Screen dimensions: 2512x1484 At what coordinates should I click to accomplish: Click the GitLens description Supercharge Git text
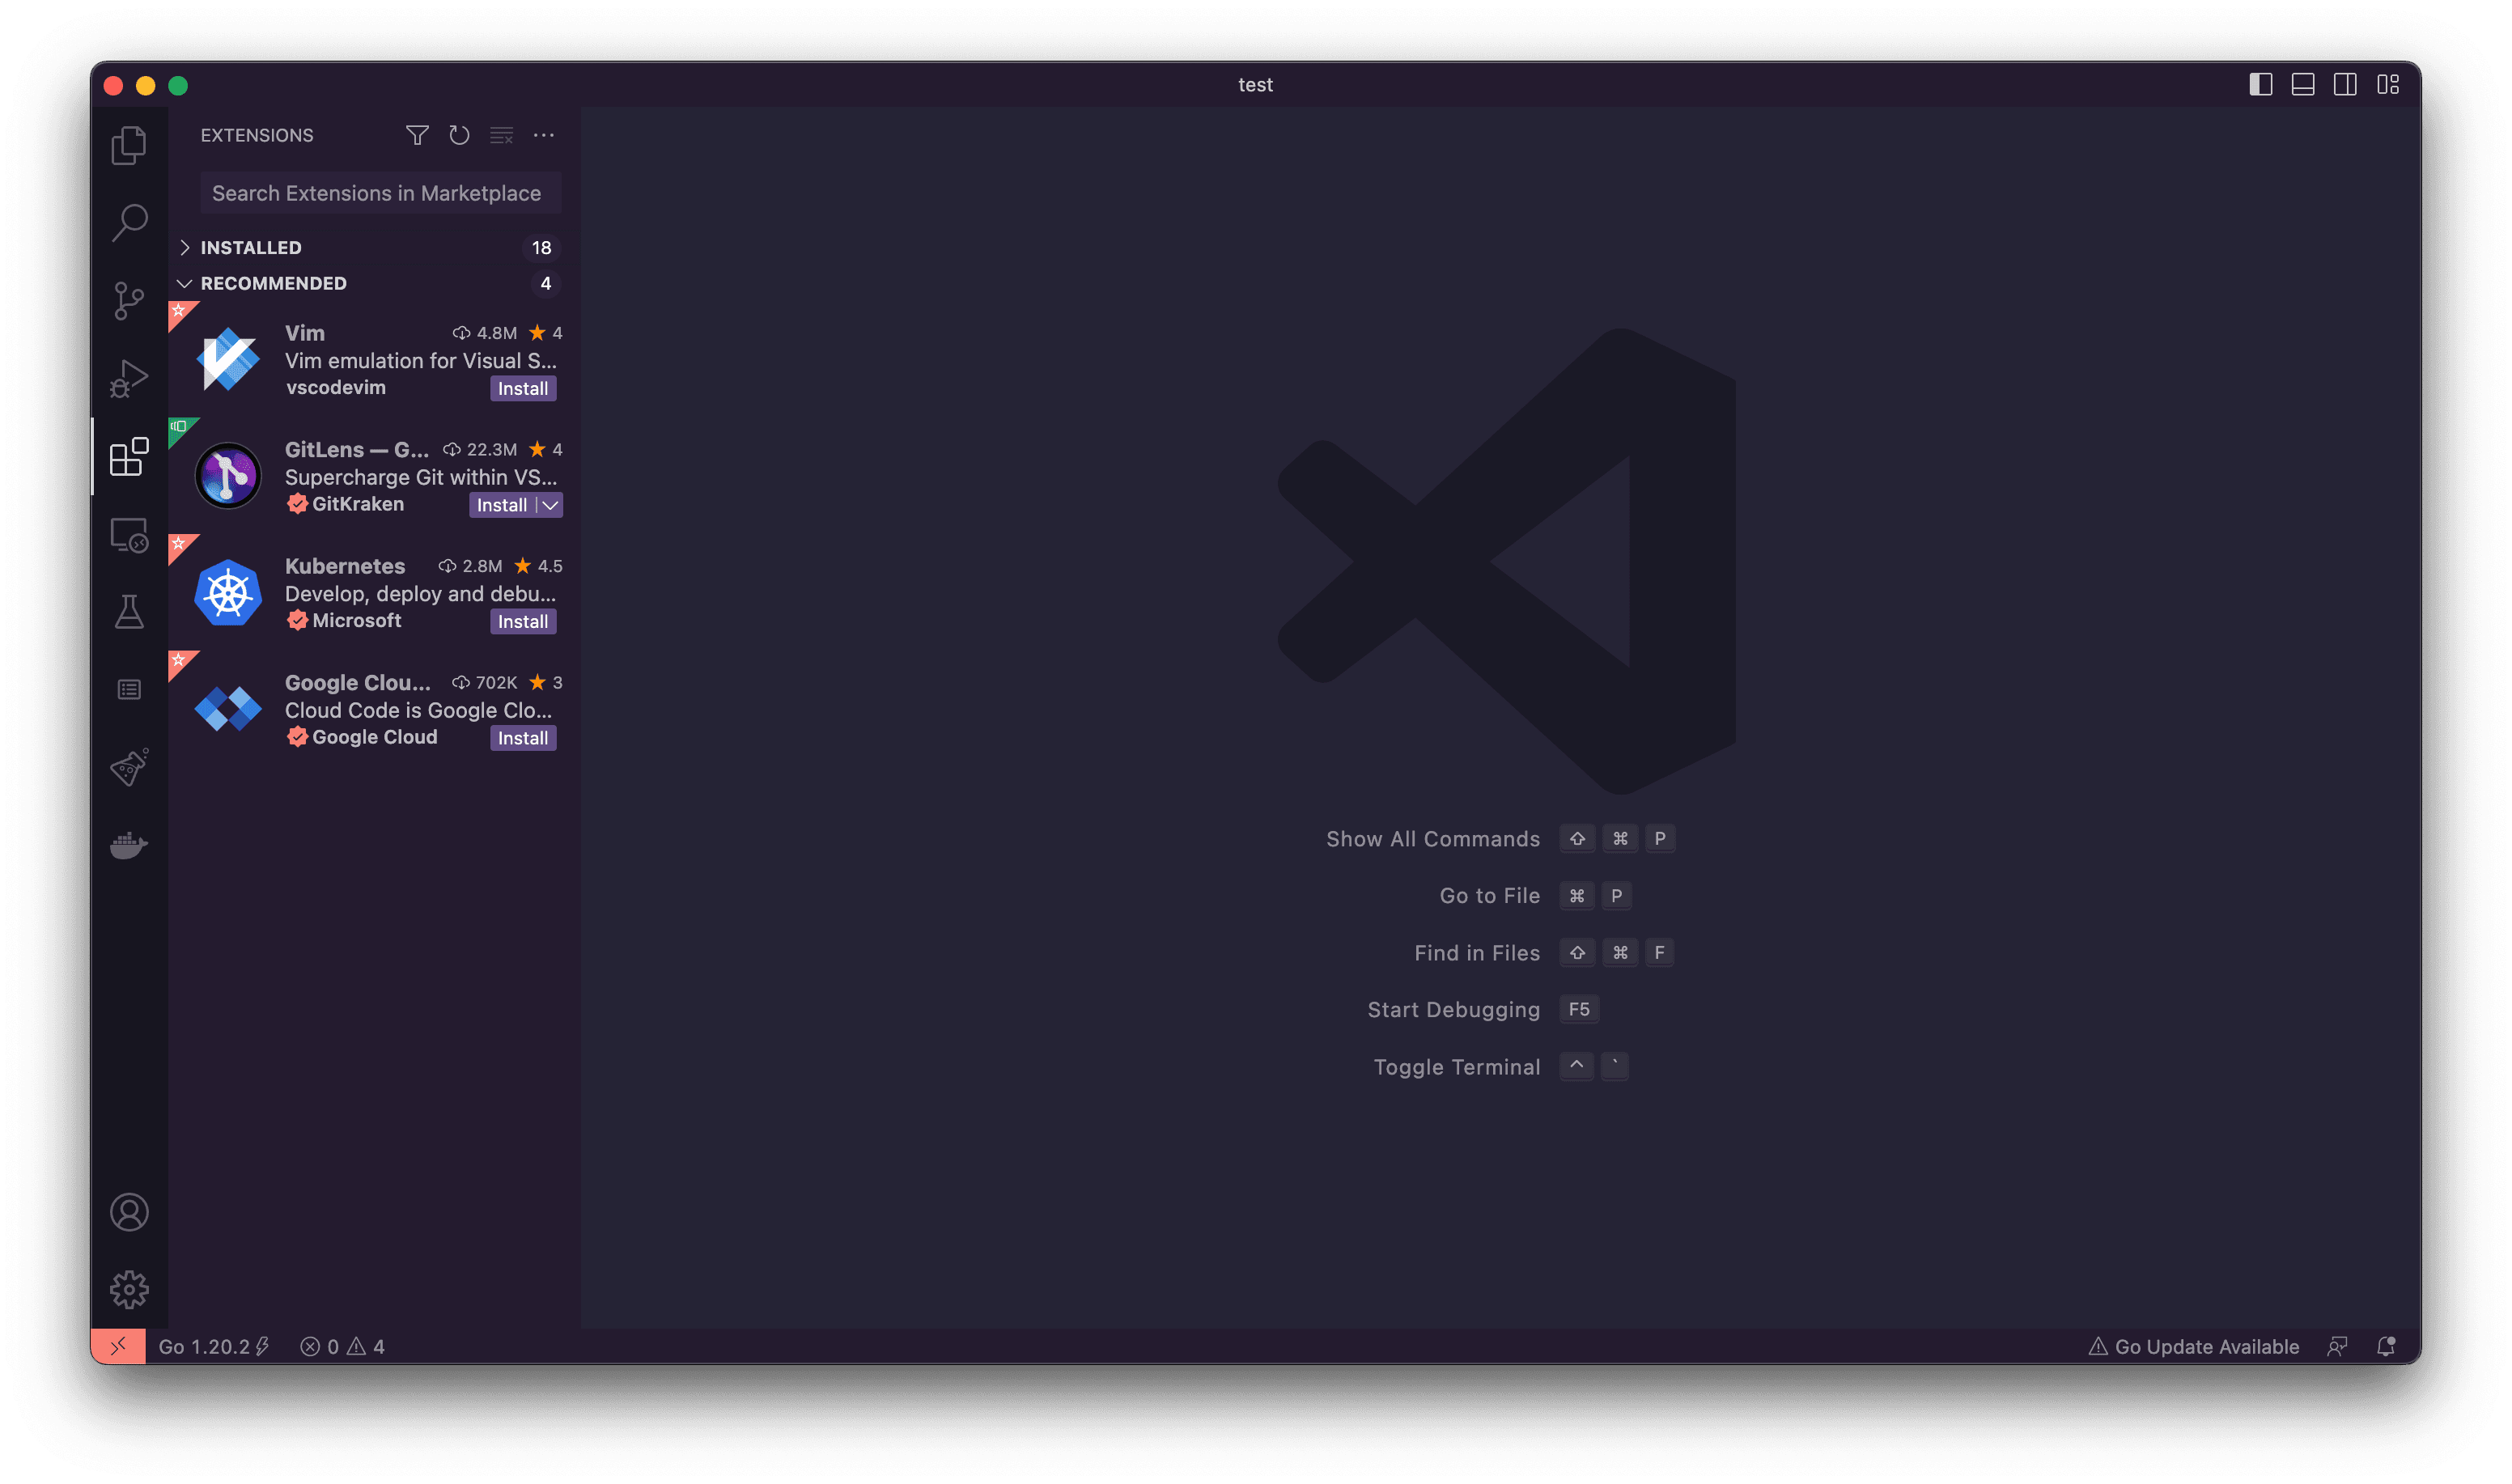(x=420, y=477)
